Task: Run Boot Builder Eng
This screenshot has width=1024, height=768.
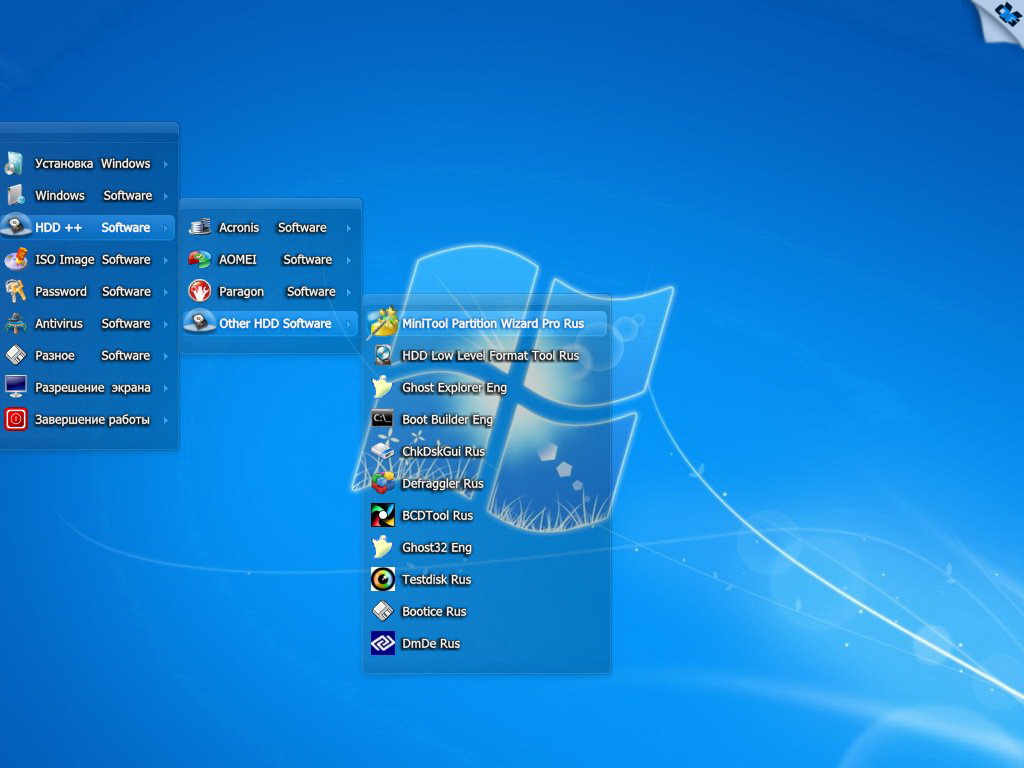Action: [487, 419]
